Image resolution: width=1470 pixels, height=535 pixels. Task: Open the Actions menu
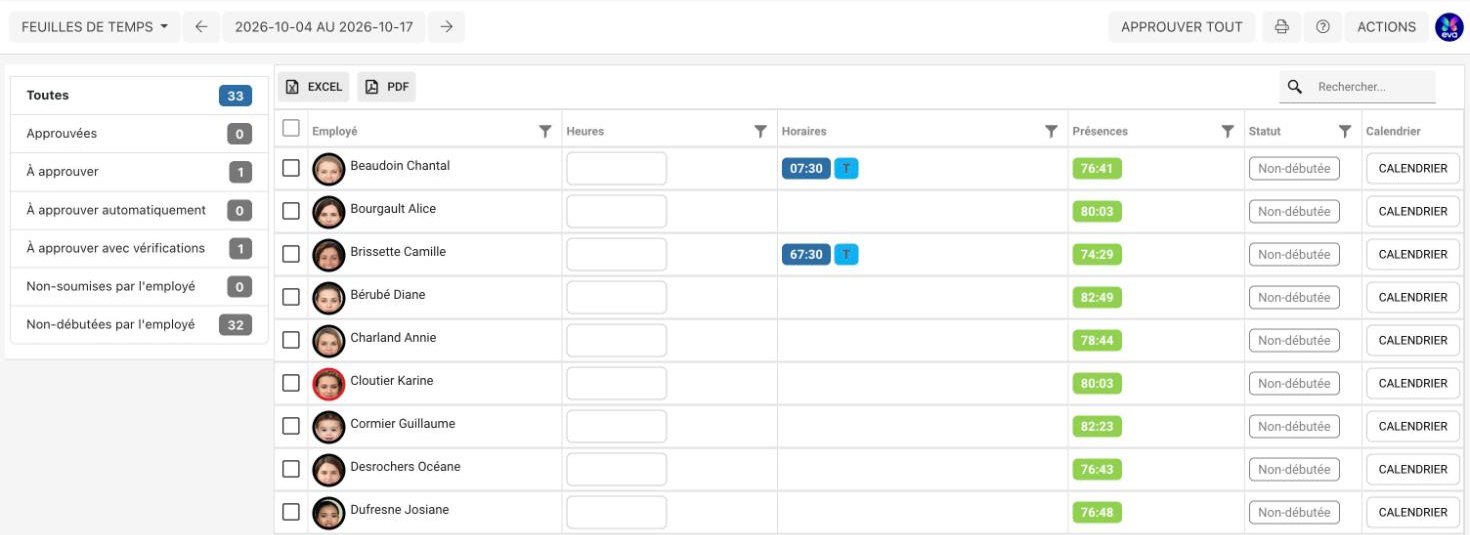coord(1386,27)
